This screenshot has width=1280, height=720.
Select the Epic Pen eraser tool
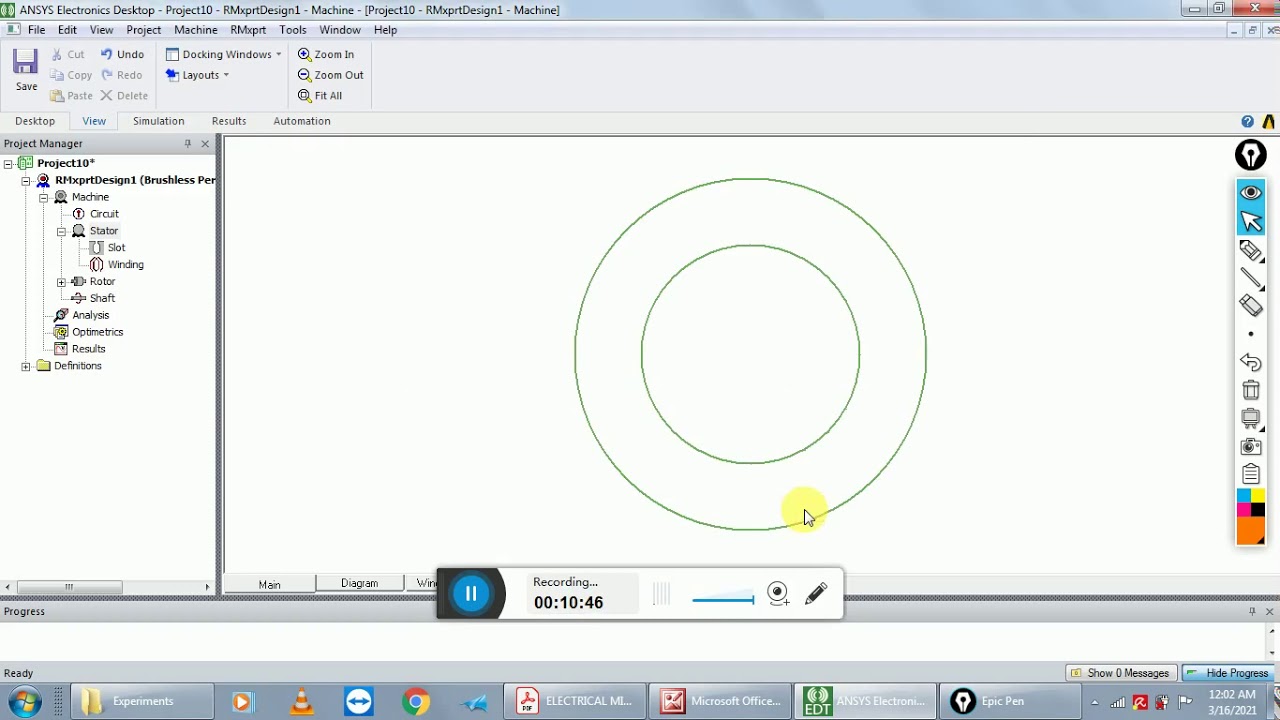point(1251,306)
